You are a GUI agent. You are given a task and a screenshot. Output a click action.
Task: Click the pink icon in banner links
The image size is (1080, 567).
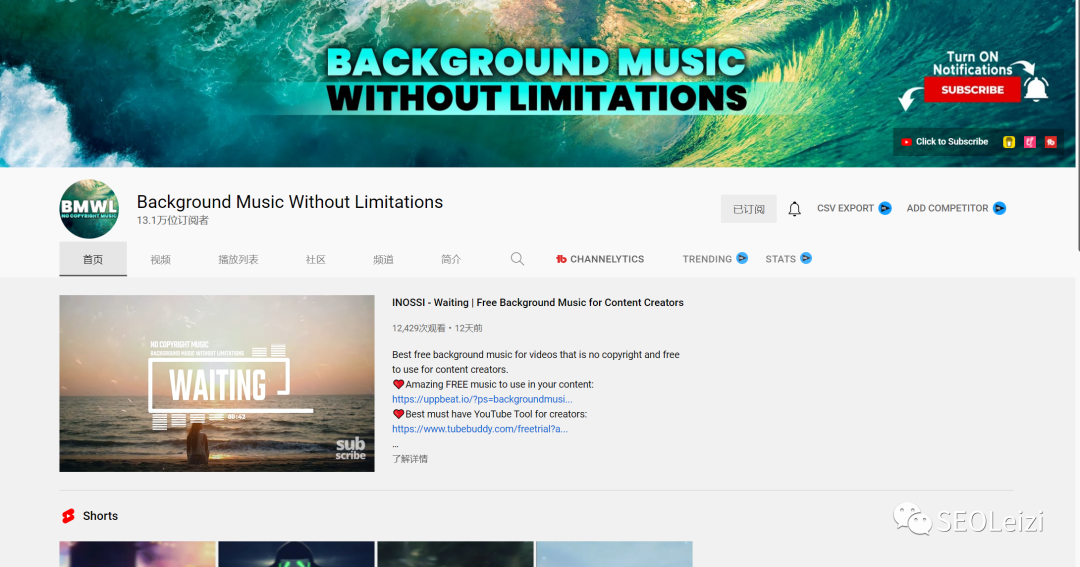pyautogui.click(x=1030, y=142)
